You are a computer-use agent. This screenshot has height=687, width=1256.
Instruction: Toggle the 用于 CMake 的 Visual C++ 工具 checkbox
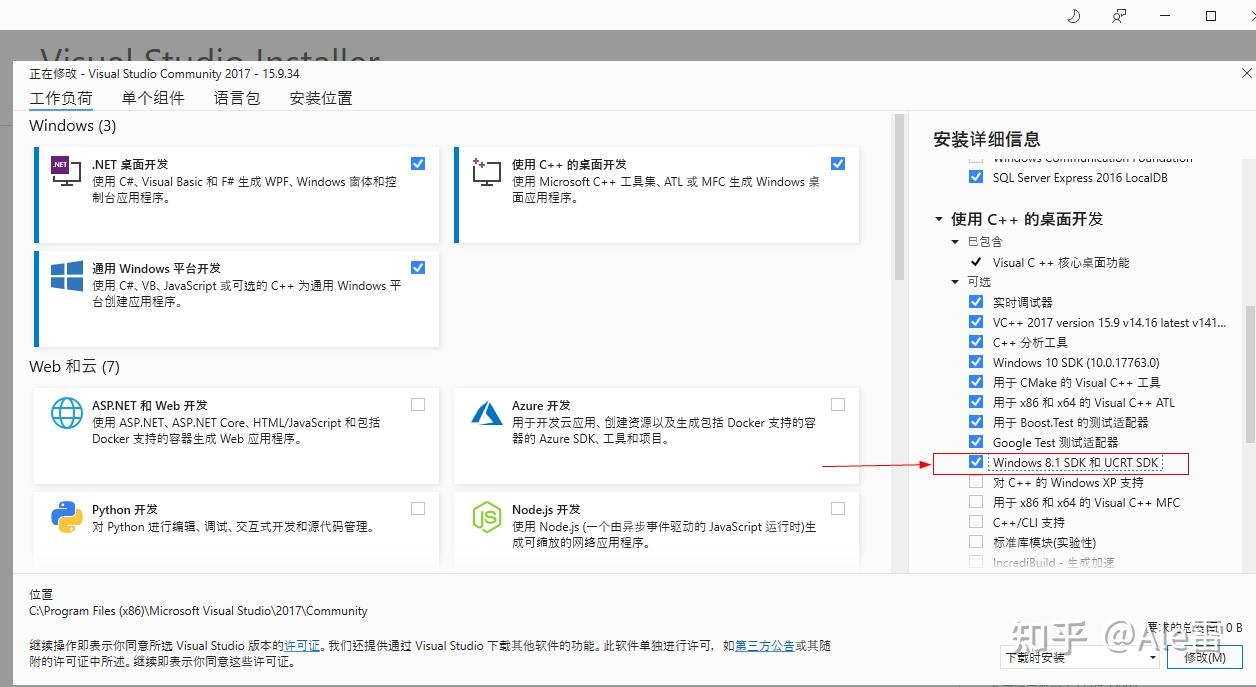[976, 382]
